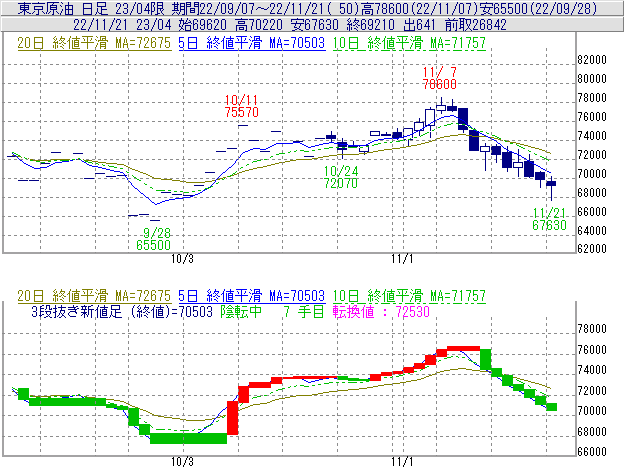This screenshot has height=475, width=624.
Task: Click the 10/3 date label under lower chart
Action: 182,462
